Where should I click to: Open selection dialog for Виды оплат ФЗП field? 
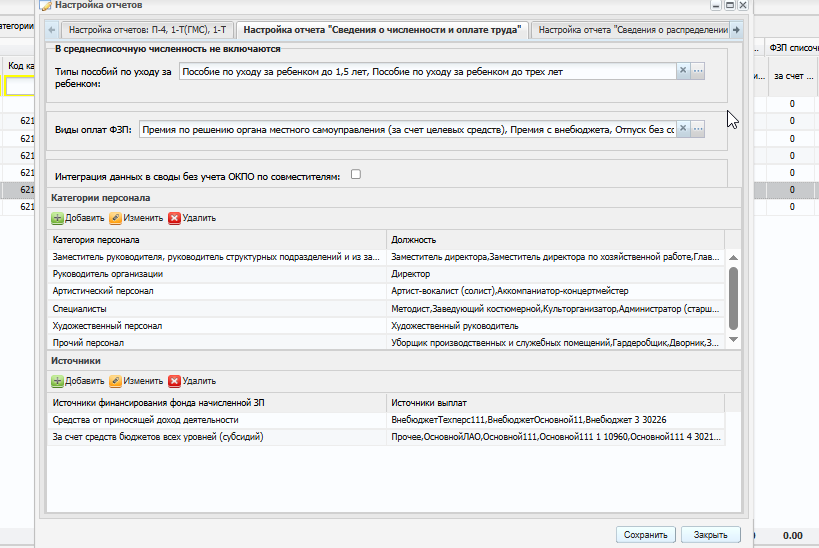[x=699, y=129]
